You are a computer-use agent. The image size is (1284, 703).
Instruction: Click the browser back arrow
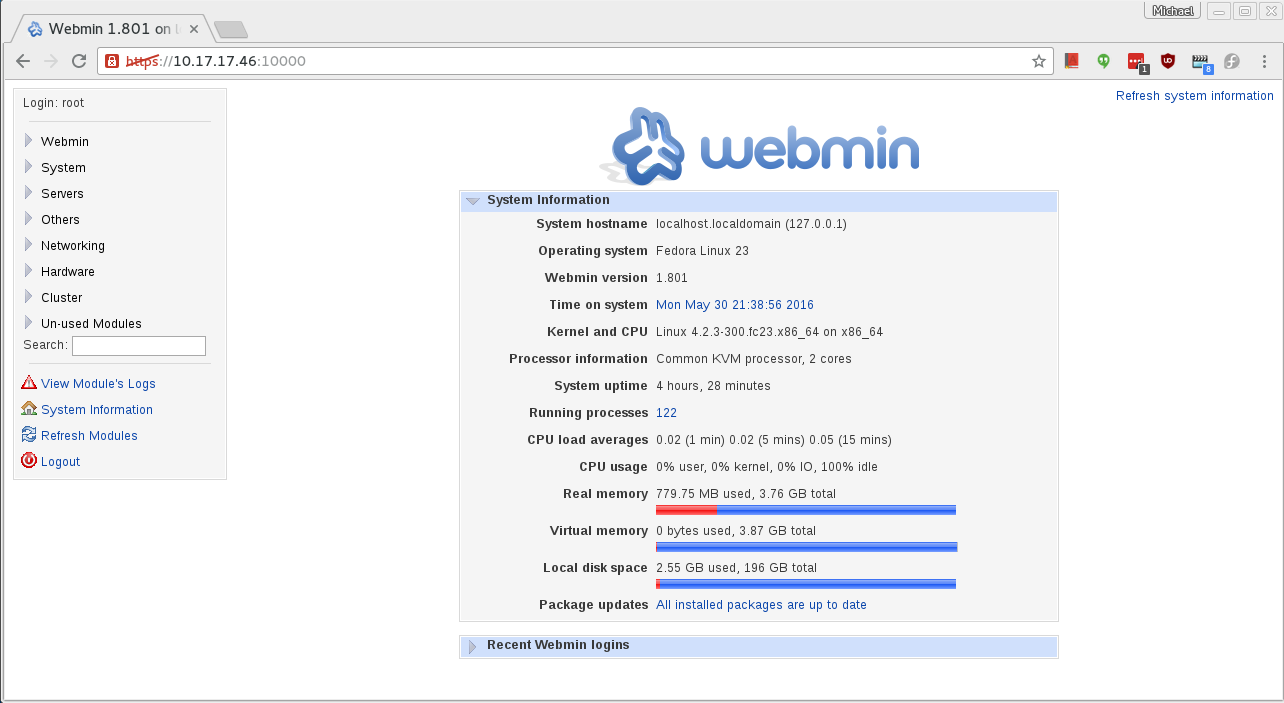pyautogui.click(x=23, y=61)
